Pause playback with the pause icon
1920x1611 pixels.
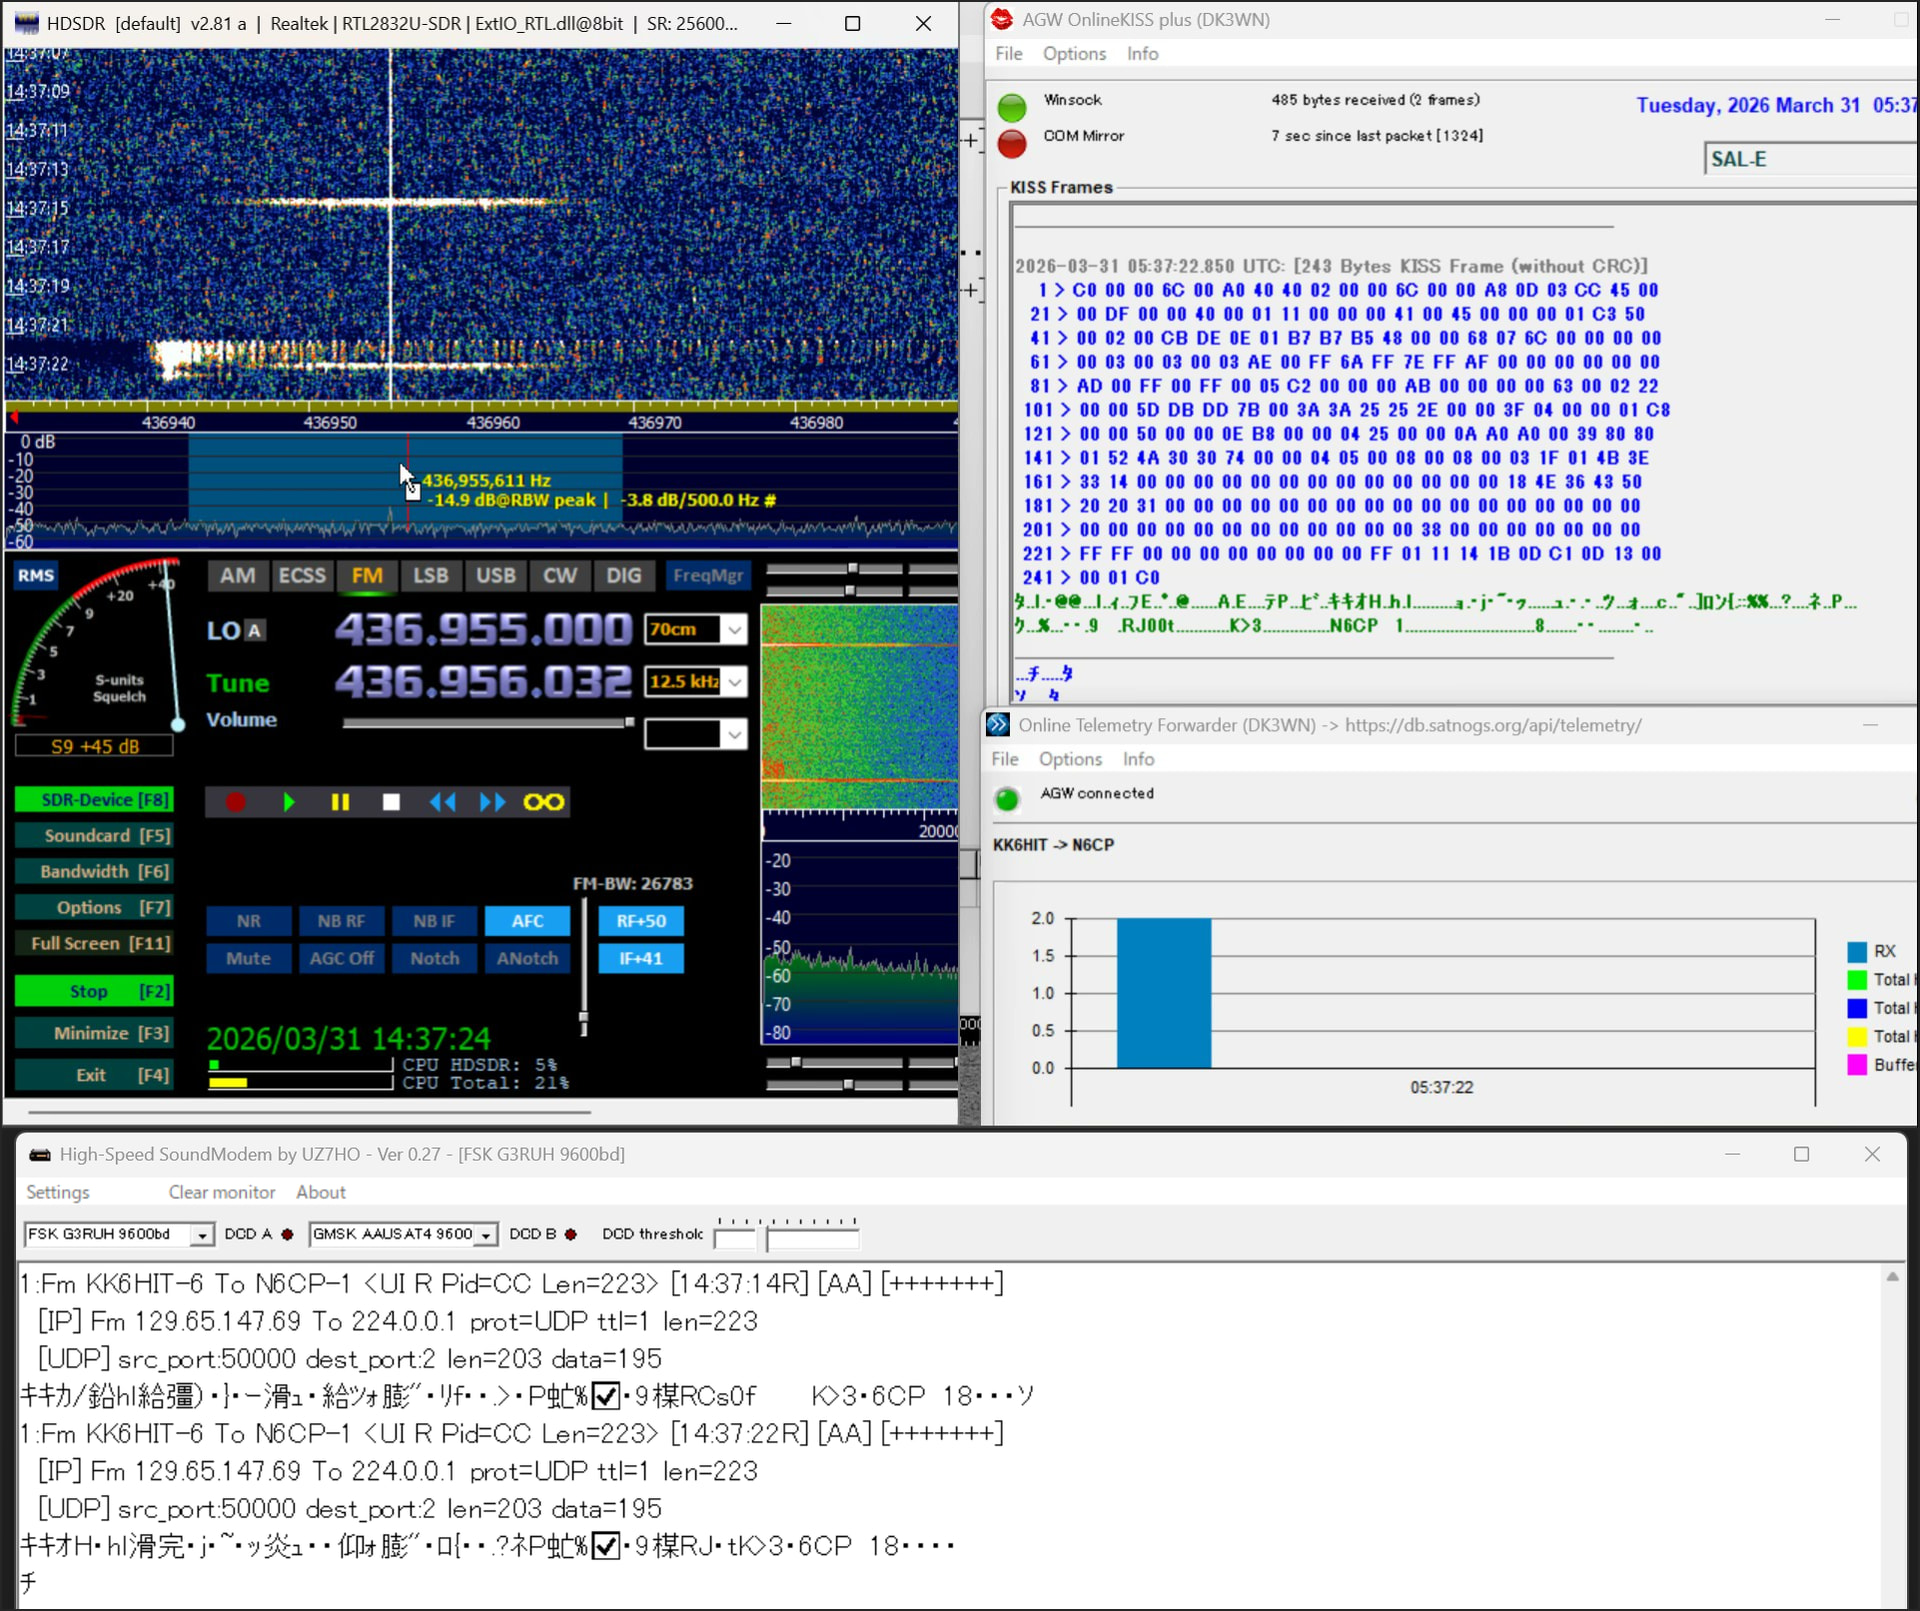(x=340, y=802)
